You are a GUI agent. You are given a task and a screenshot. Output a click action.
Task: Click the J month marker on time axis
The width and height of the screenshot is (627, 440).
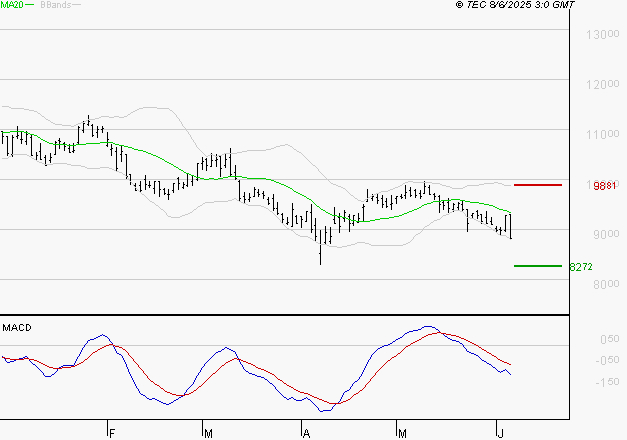point(501,432)
